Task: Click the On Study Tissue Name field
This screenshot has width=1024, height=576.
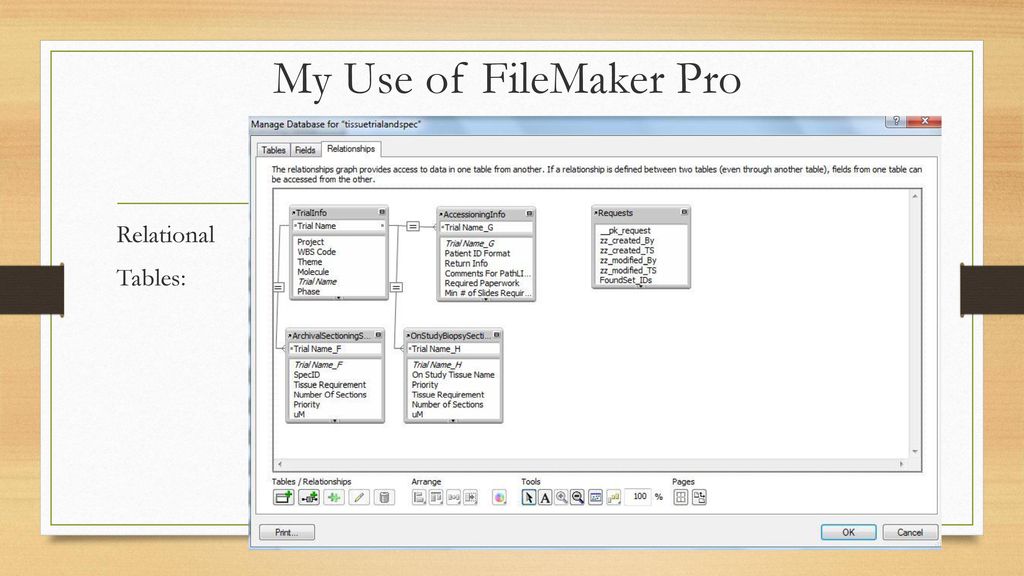Action: [x=453, y=375]
